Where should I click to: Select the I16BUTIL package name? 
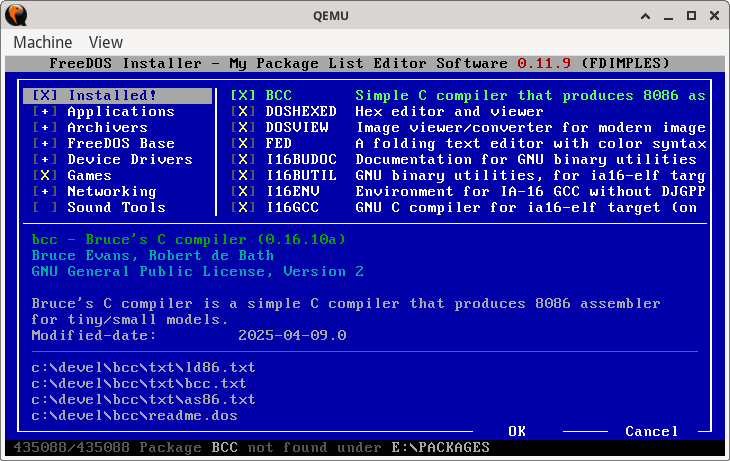301,176
